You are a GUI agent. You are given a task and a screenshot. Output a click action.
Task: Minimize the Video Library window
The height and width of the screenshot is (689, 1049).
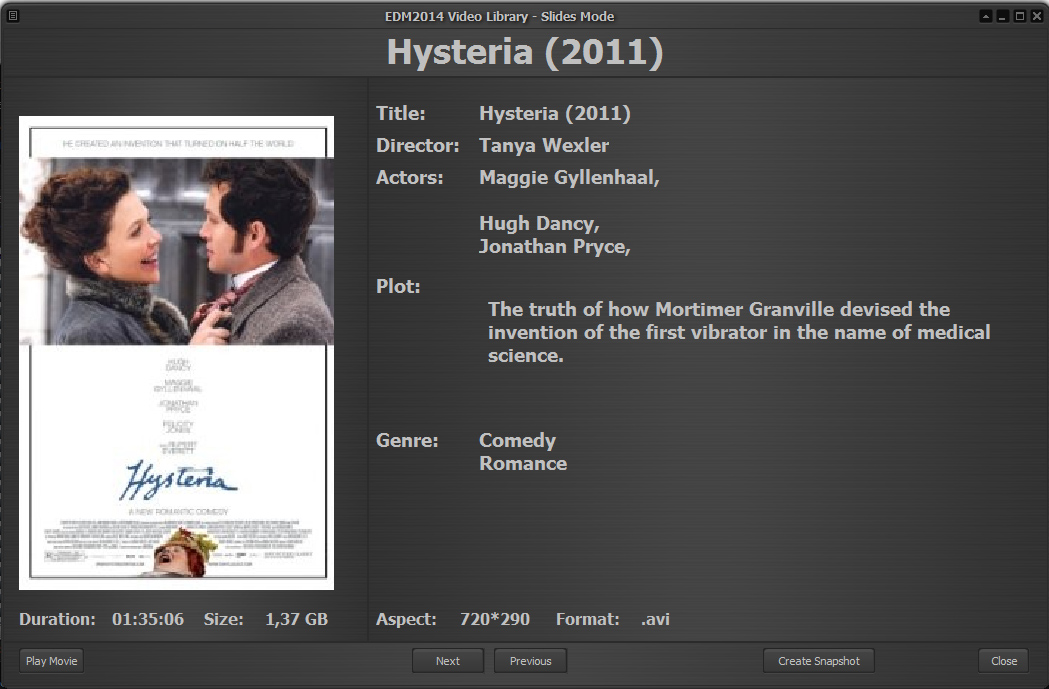[x=1002, y=16]
